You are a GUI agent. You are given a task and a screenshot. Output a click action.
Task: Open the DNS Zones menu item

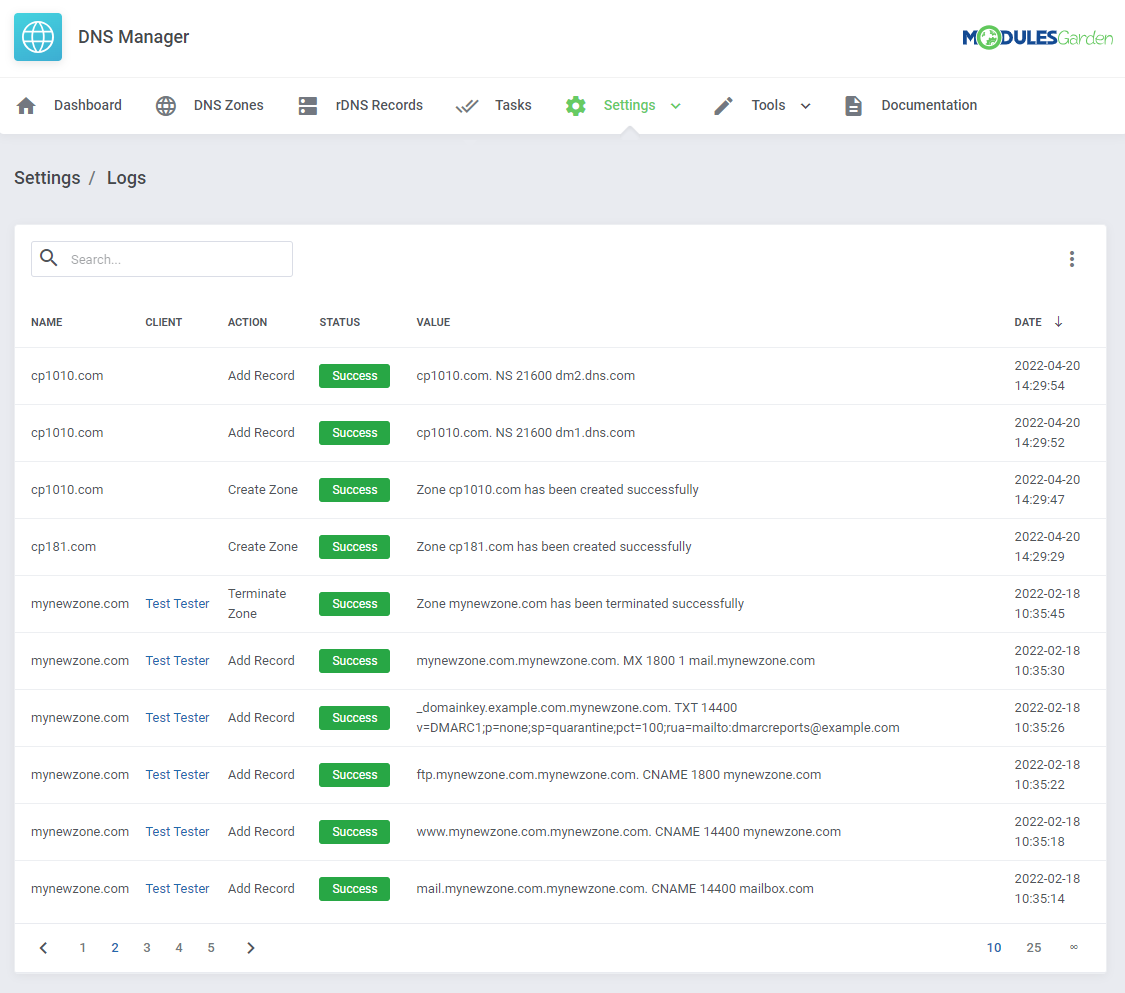point(228,105)
